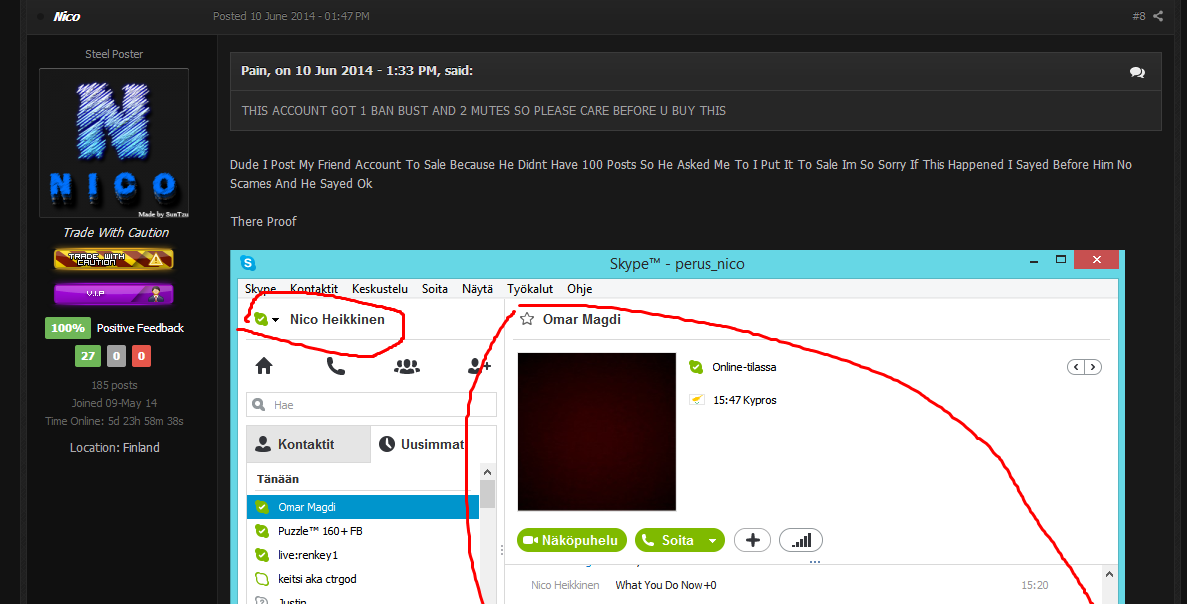Select Omar Magdi in contact list
The width and height of the screenshot is (1187, 604).
tap(363, 507)
